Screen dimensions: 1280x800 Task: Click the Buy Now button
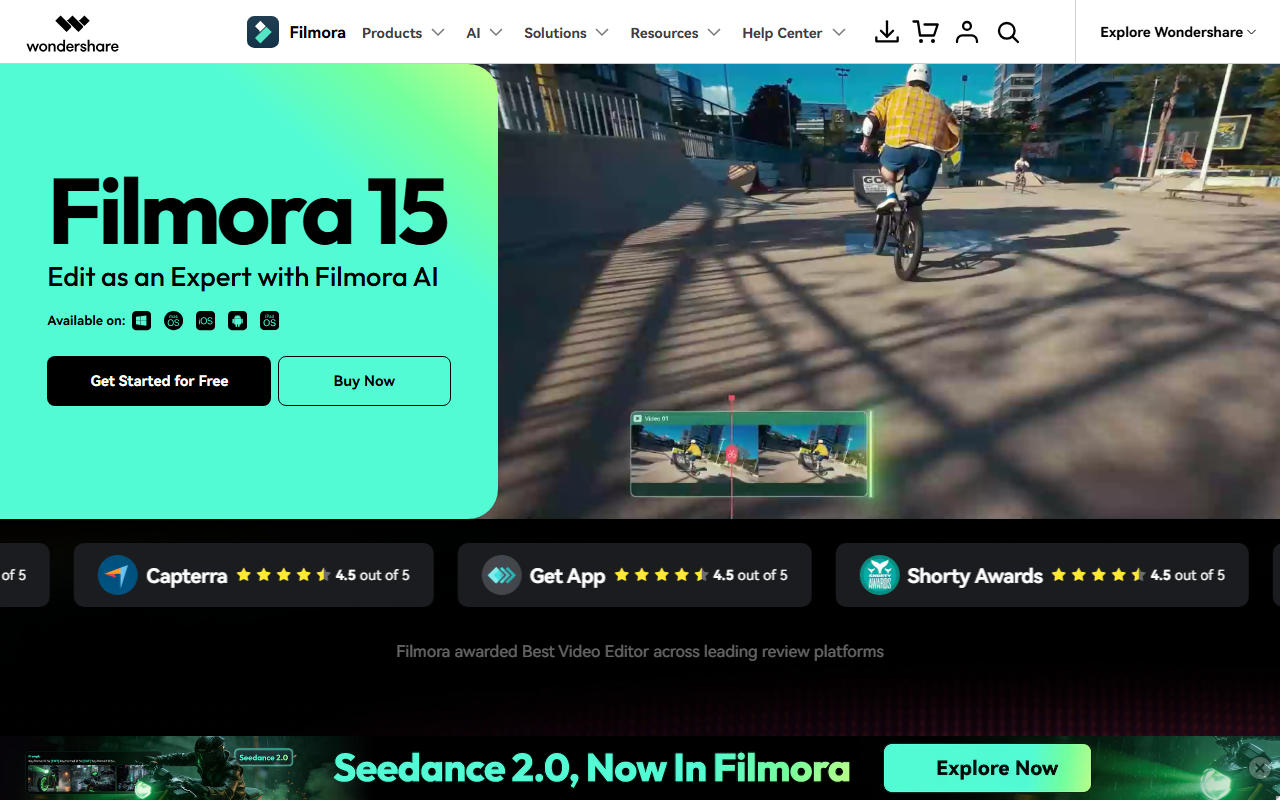[364, 381]
